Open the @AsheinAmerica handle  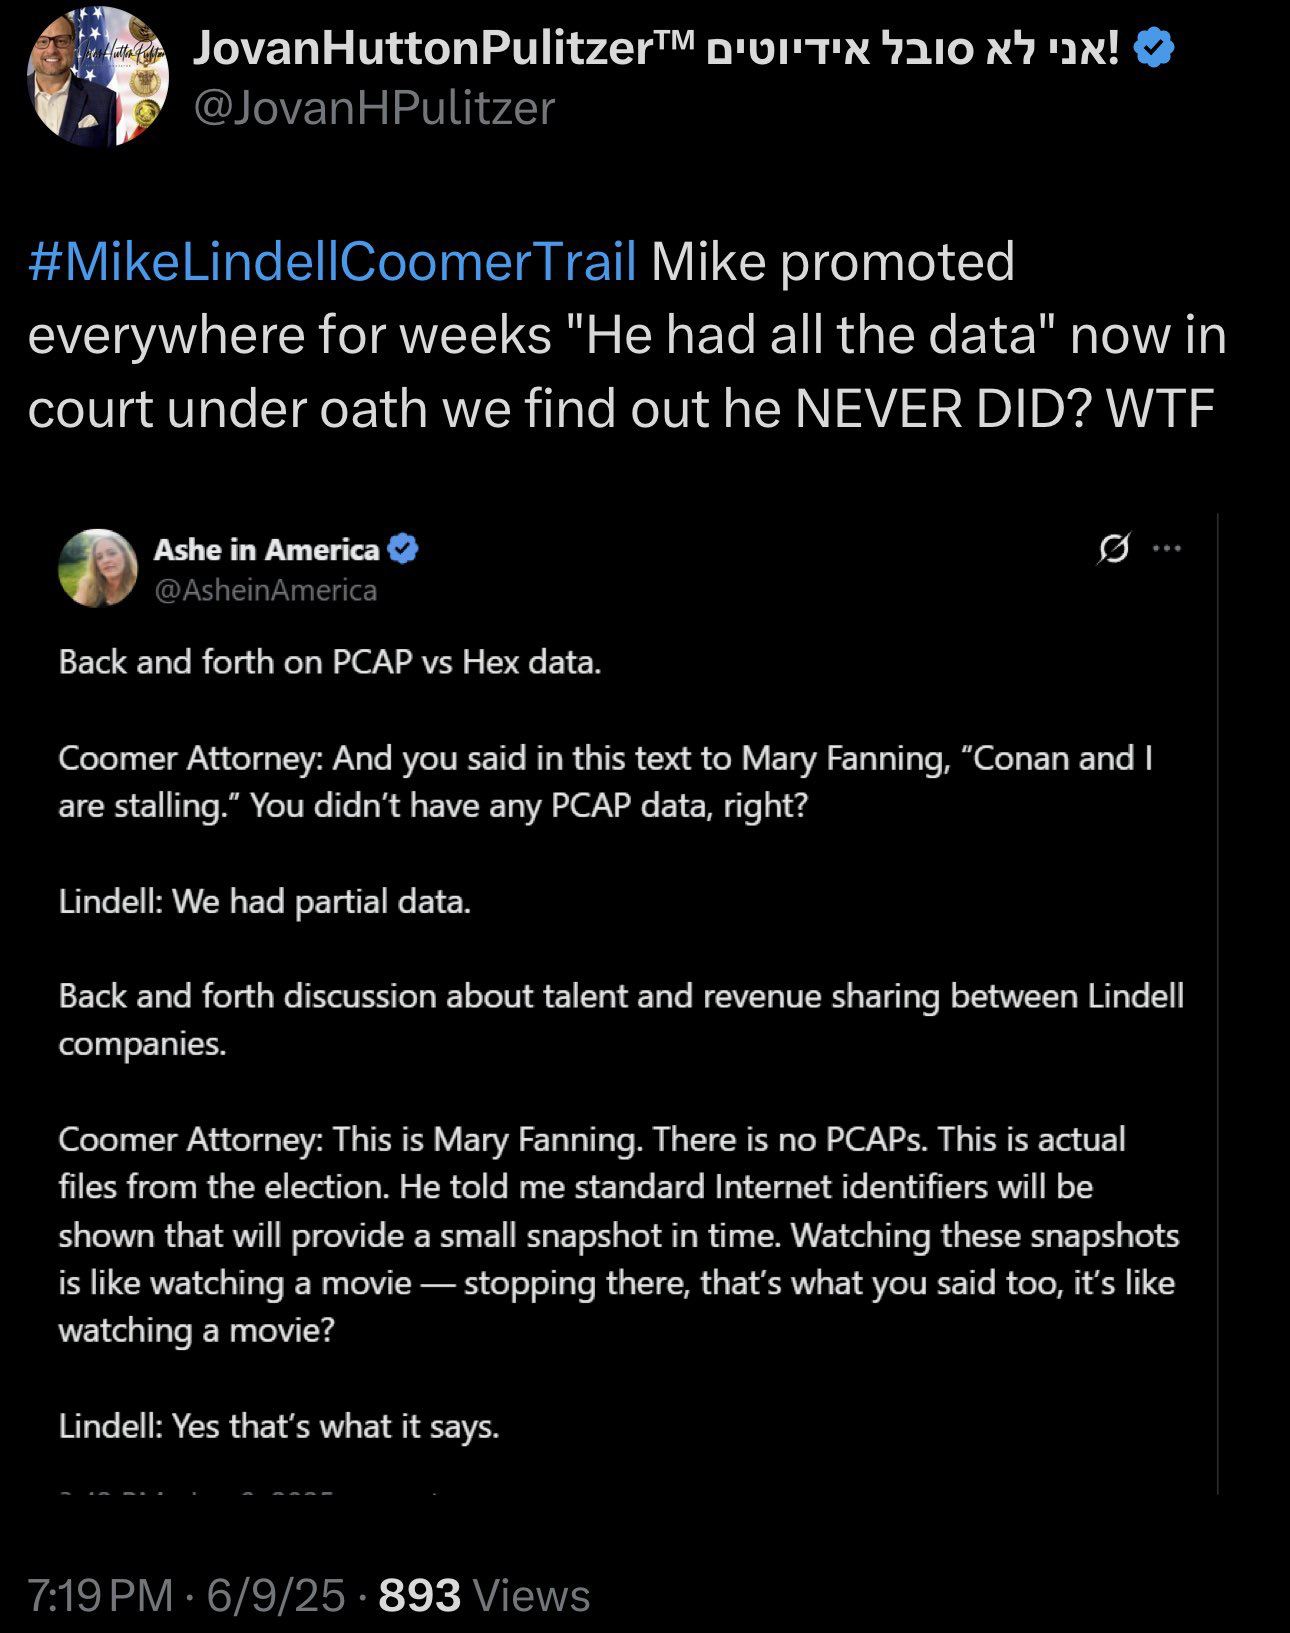pyautogui.click(x=265, y=591)
